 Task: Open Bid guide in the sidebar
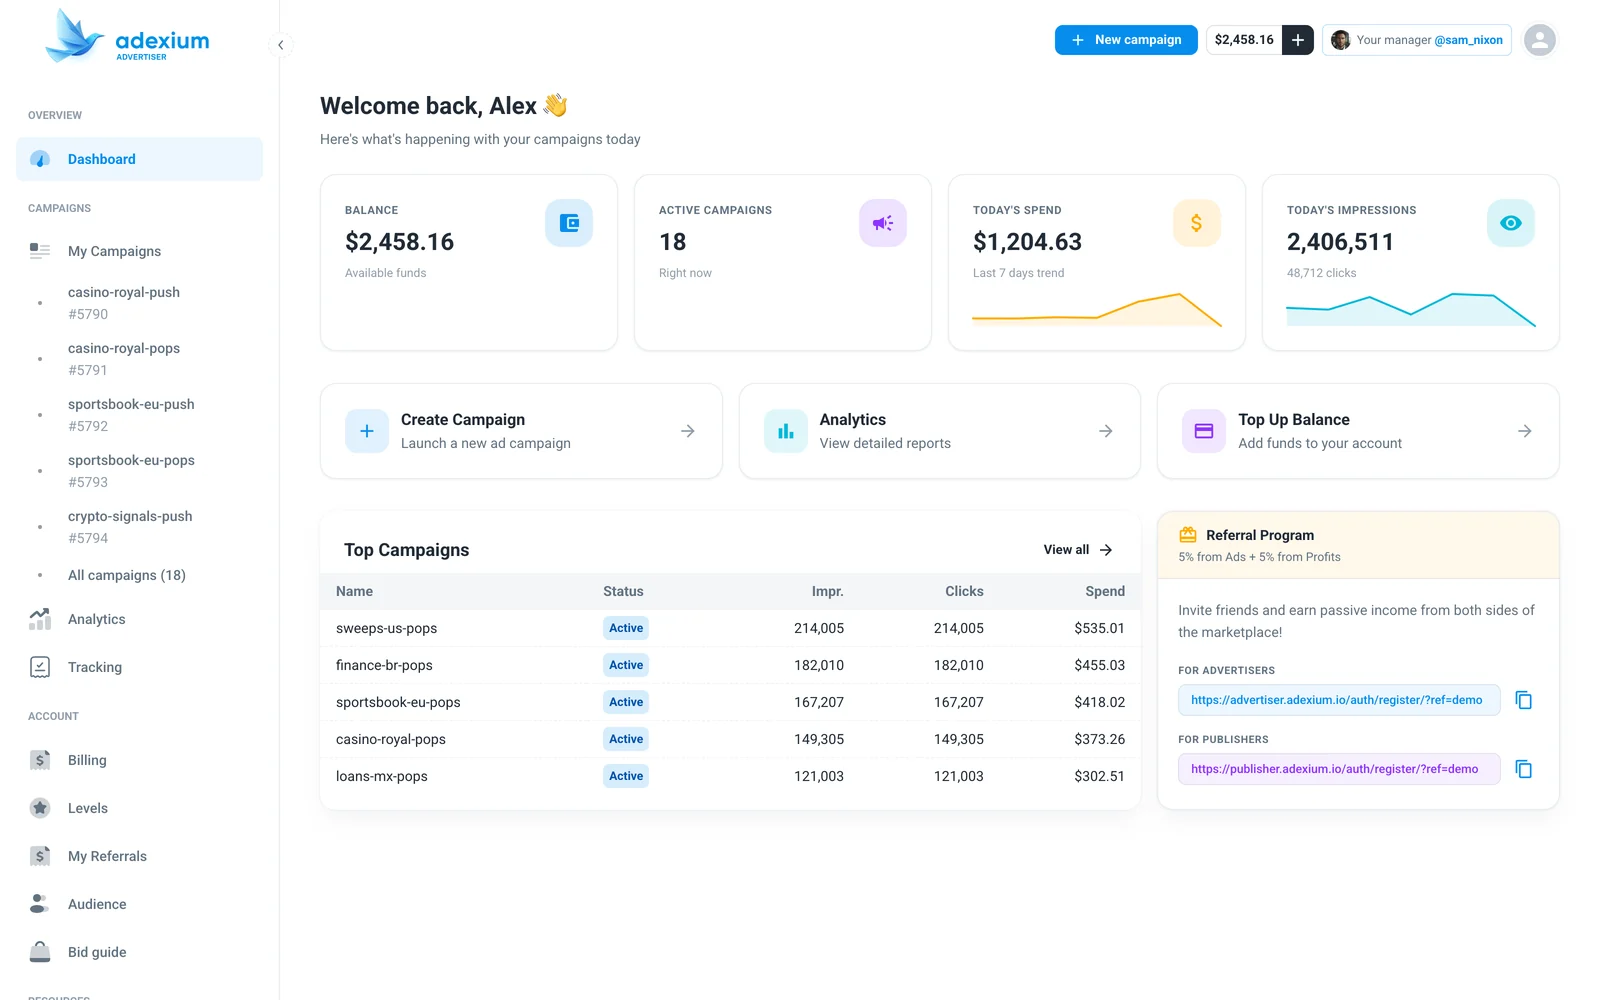click(139, 952)
